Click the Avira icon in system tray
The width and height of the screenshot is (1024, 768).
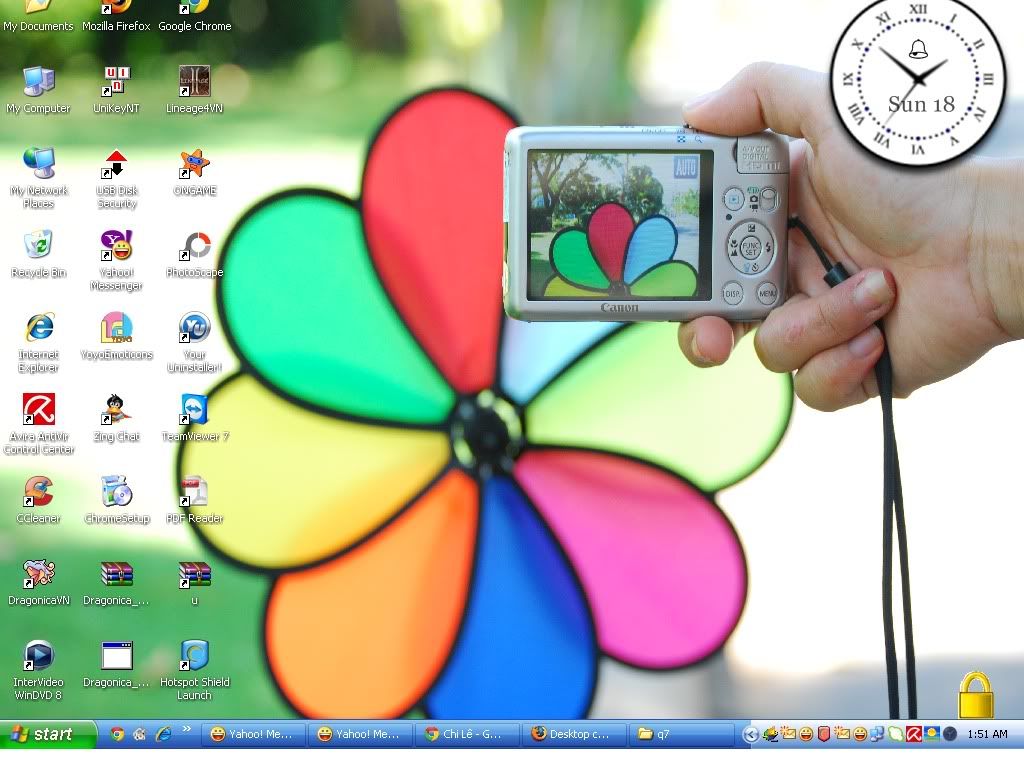915,734
